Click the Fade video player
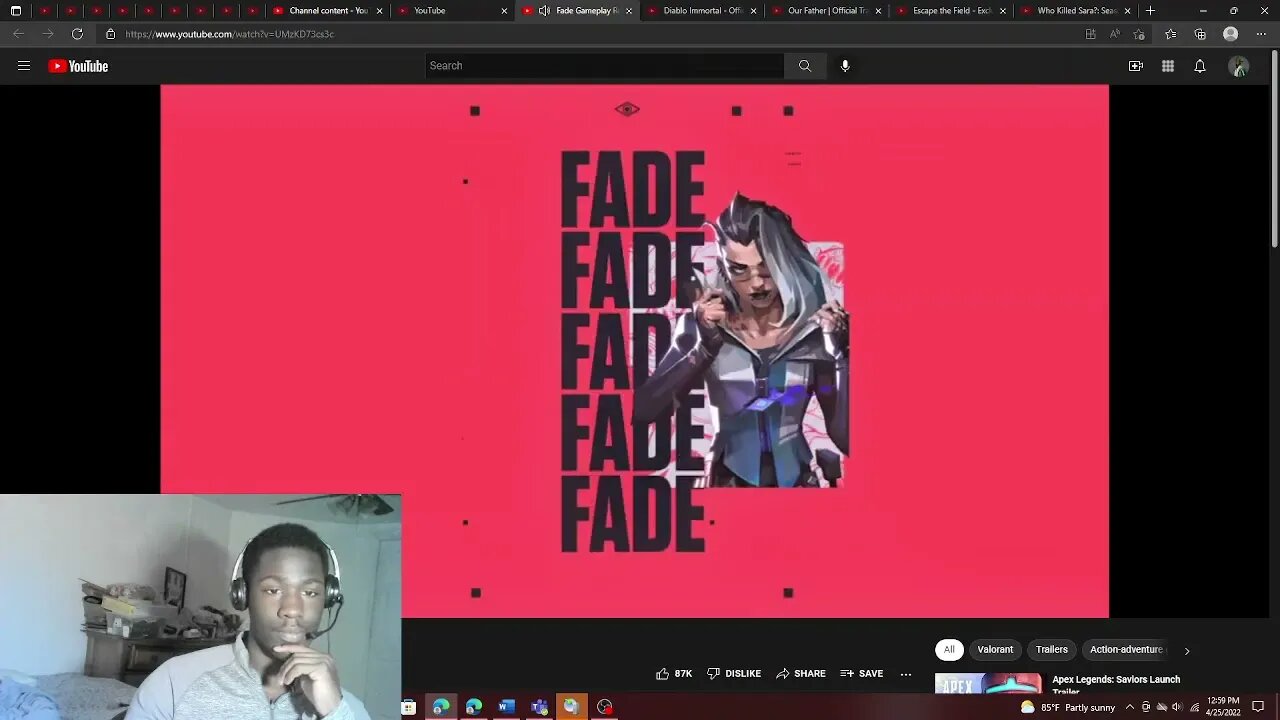 coord(634,351)
